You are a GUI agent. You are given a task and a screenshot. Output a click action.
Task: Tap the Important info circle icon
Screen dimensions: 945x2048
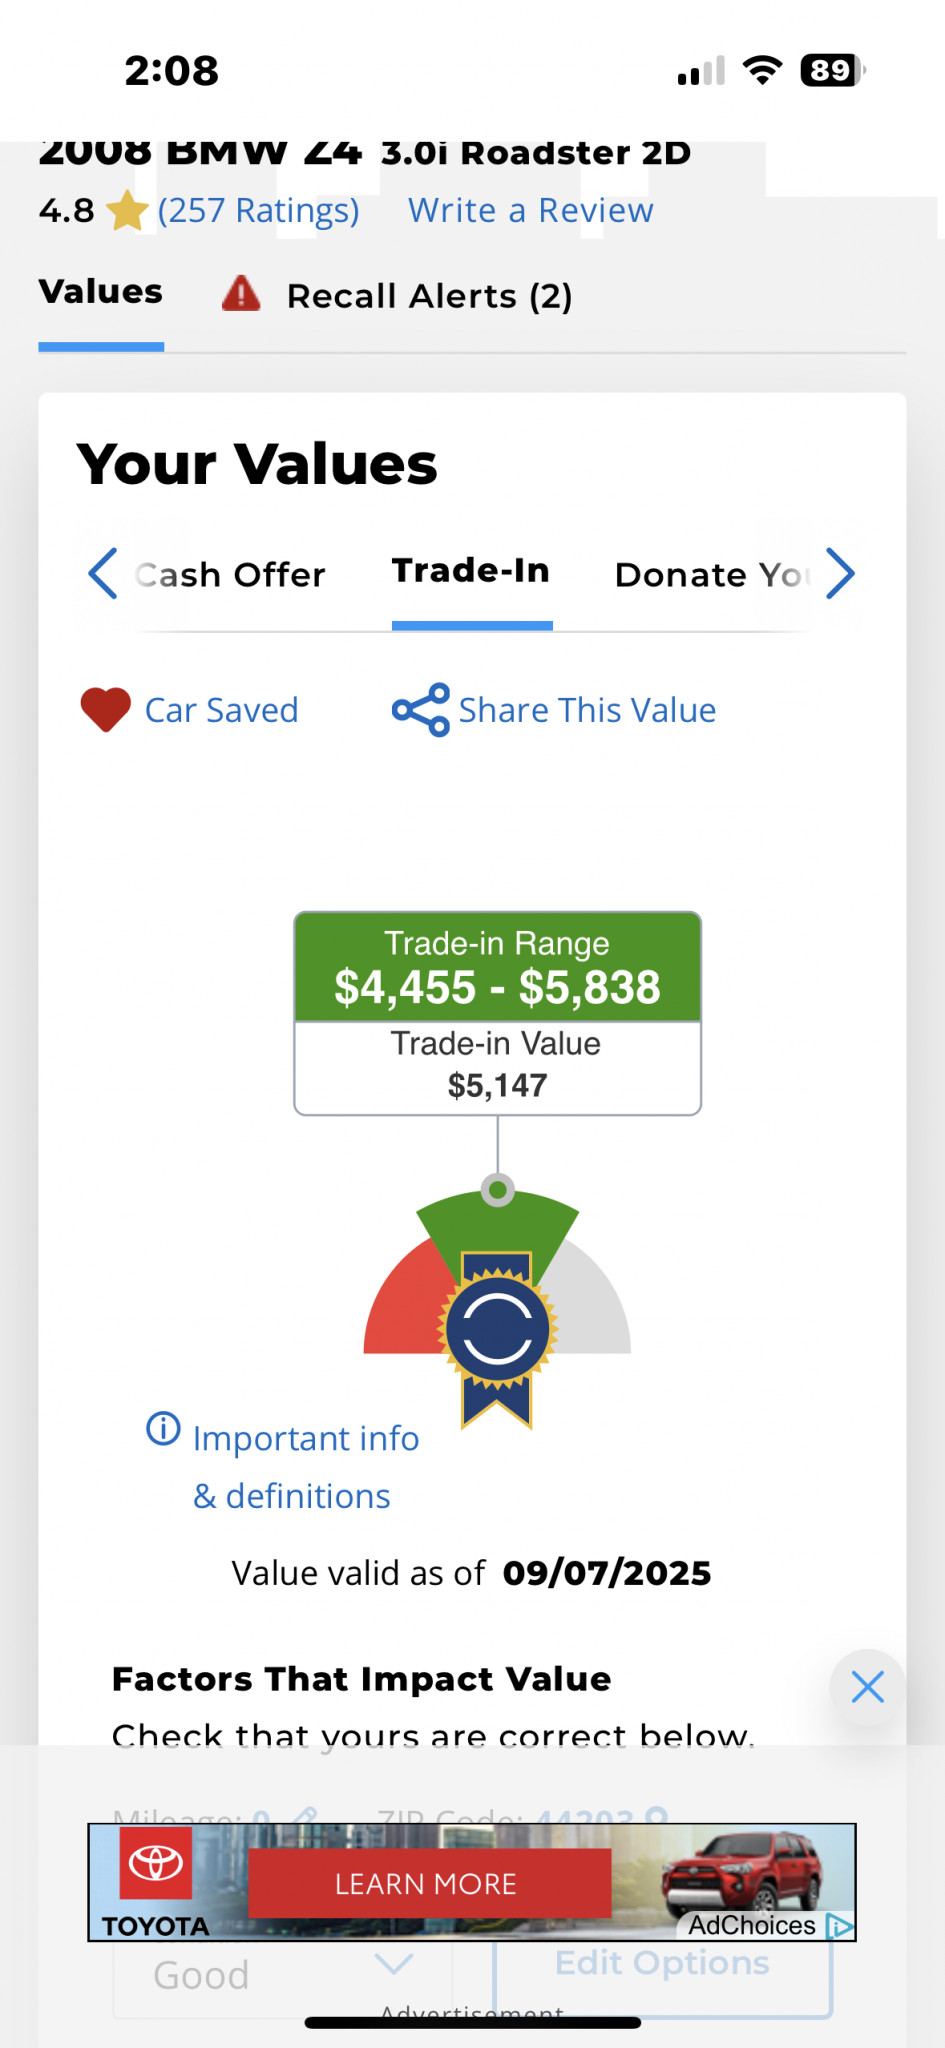(x=163, y=1429)
